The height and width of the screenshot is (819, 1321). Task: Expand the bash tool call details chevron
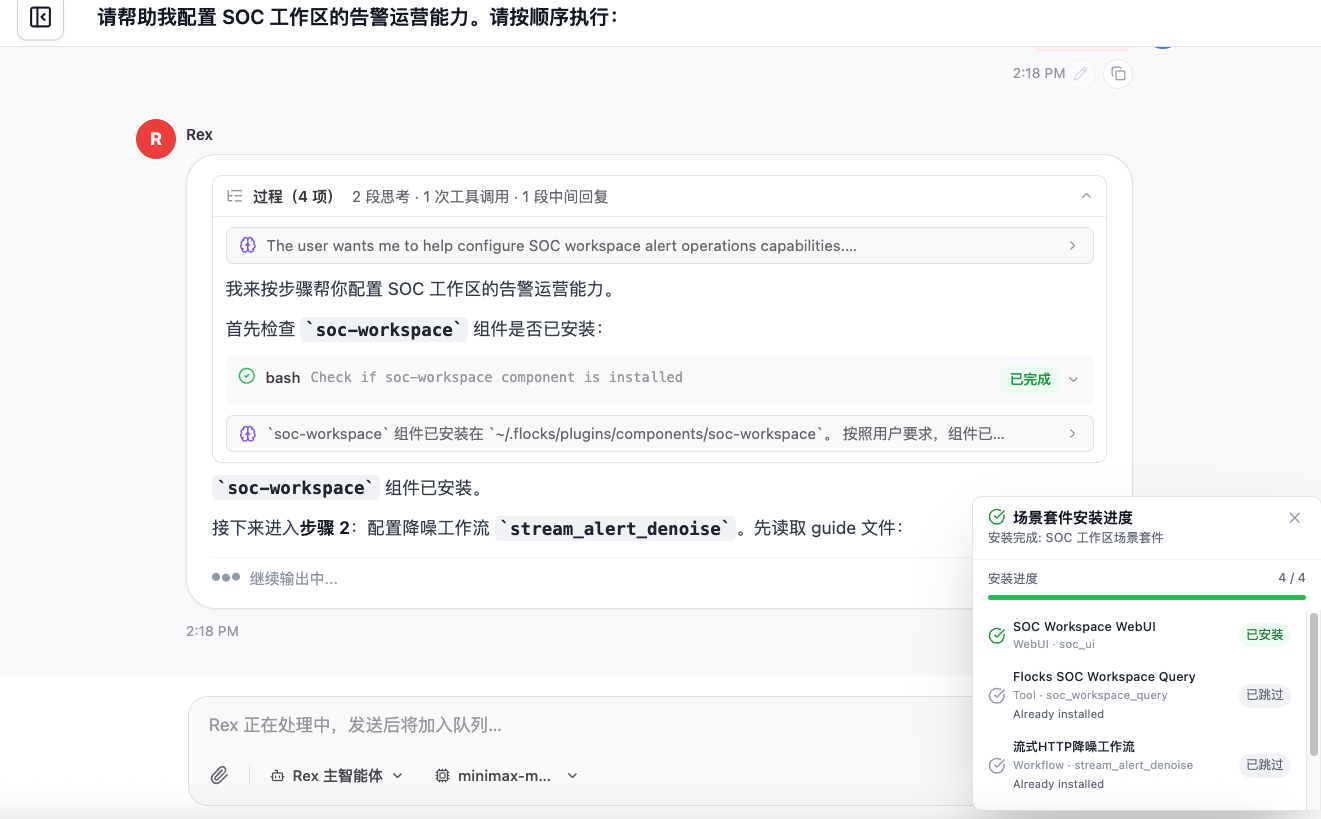tap(1074, 379)
